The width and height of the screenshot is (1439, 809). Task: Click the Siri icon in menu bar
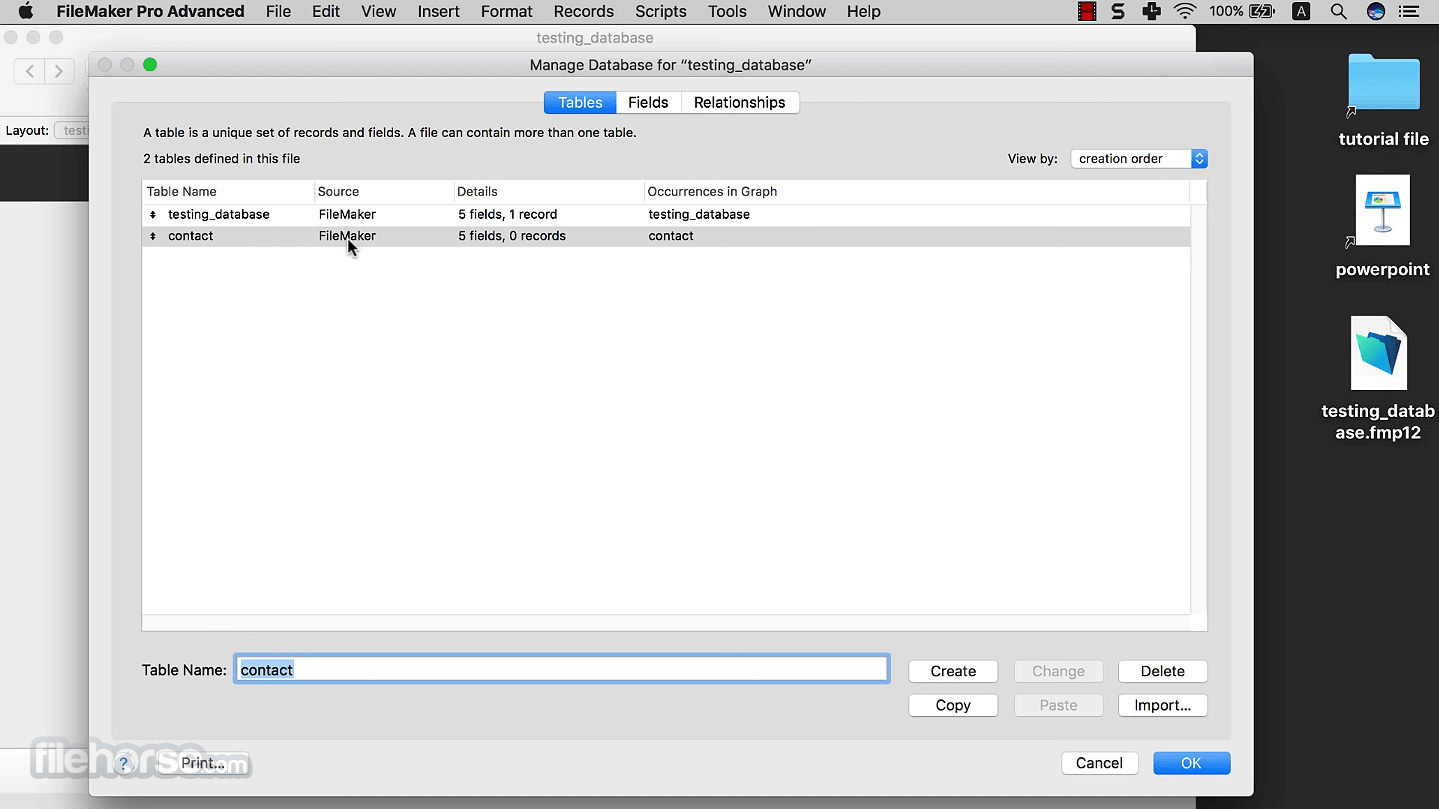click(x=1376, y=12)
